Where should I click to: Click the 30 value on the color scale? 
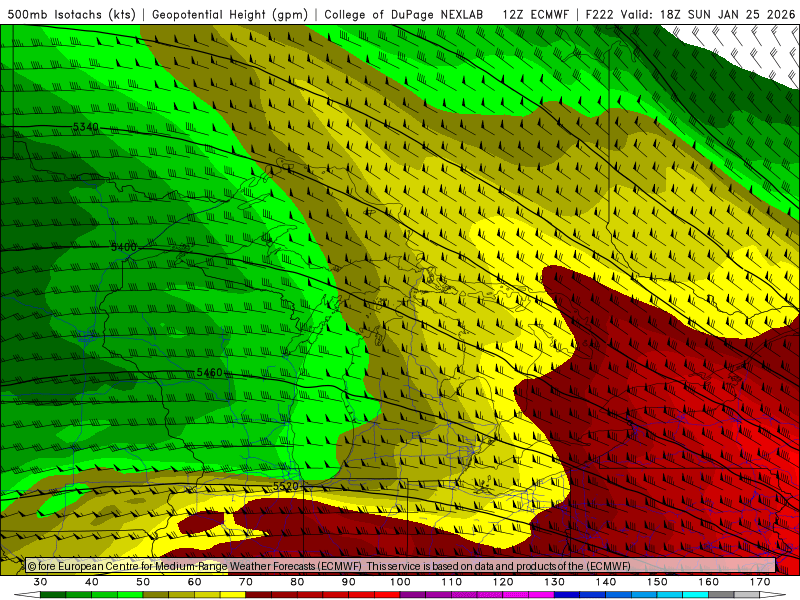pyautogui.click(x=40, y=582)
